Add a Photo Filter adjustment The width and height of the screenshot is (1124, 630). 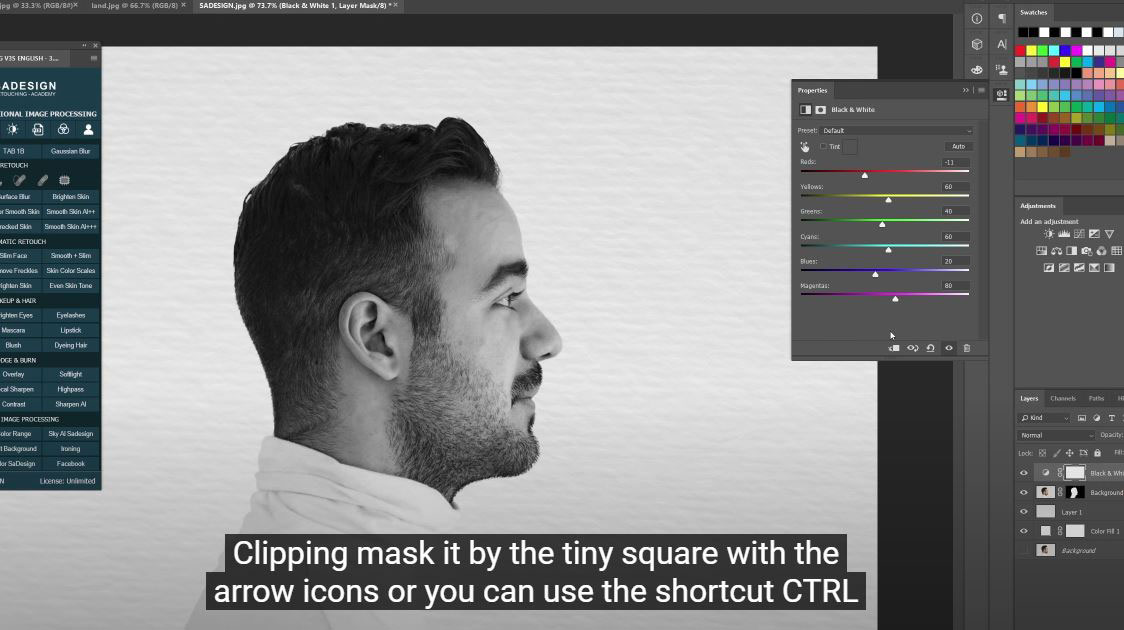point(1086,251)
